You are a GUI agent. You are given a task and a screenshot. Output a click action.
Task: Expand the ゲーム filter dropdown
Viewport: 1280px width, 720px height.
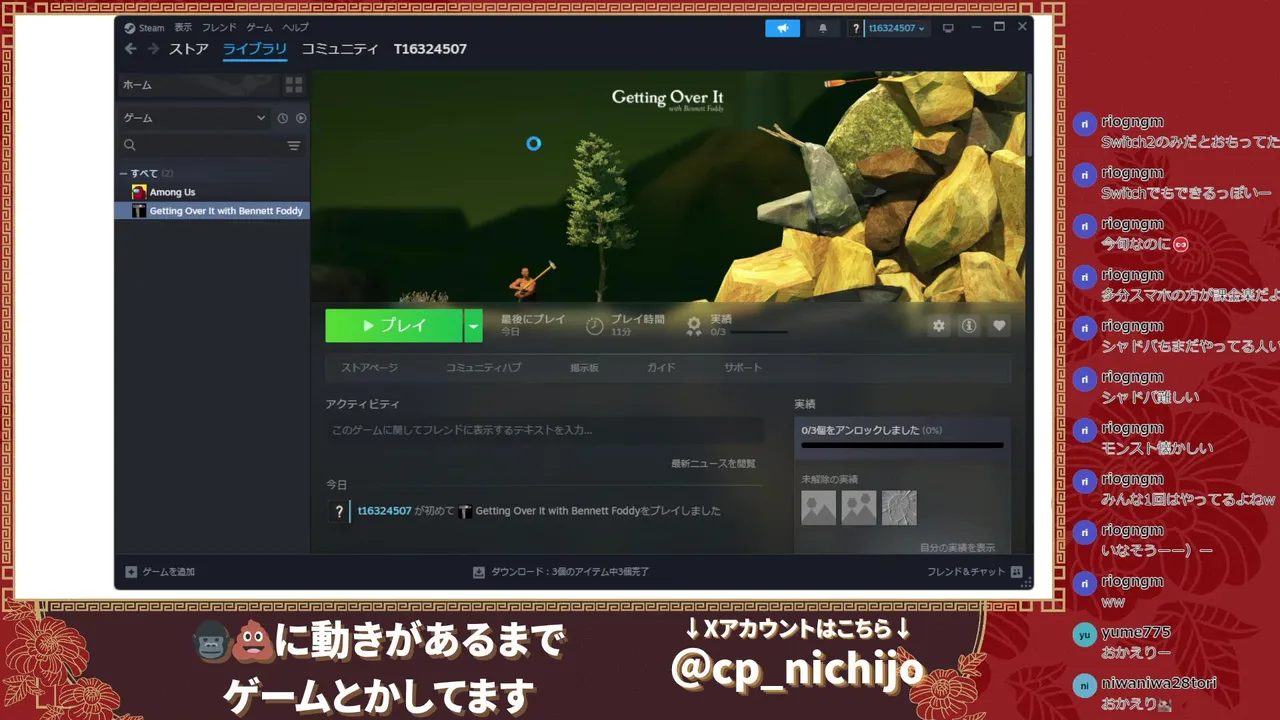[x=194, y=118]
